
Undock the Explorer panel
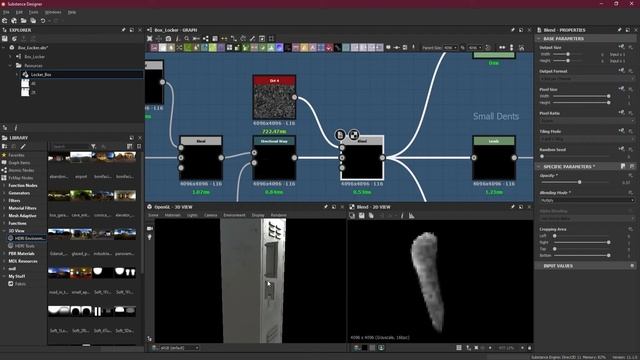(131, 30)
